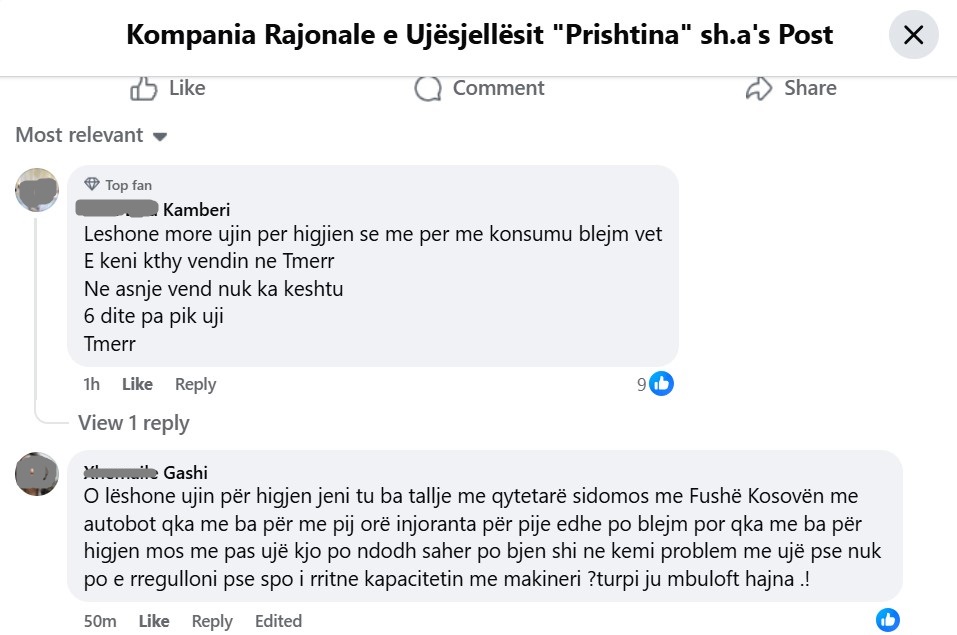The width and height of the screenshot is (957, 635).
Task: View the 9 like reactions on Kamberi's comment
Action: 655,384
